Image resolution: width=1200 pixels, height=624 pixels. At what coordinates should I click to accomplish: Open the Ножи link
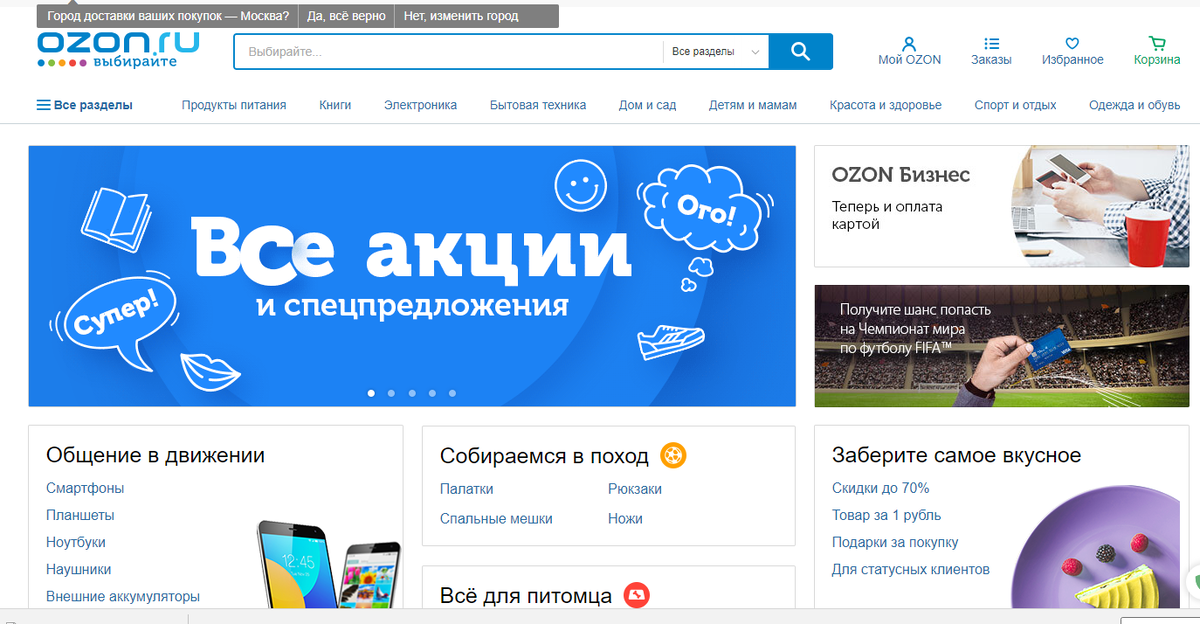pyautogui.click(x=625, y=519)
